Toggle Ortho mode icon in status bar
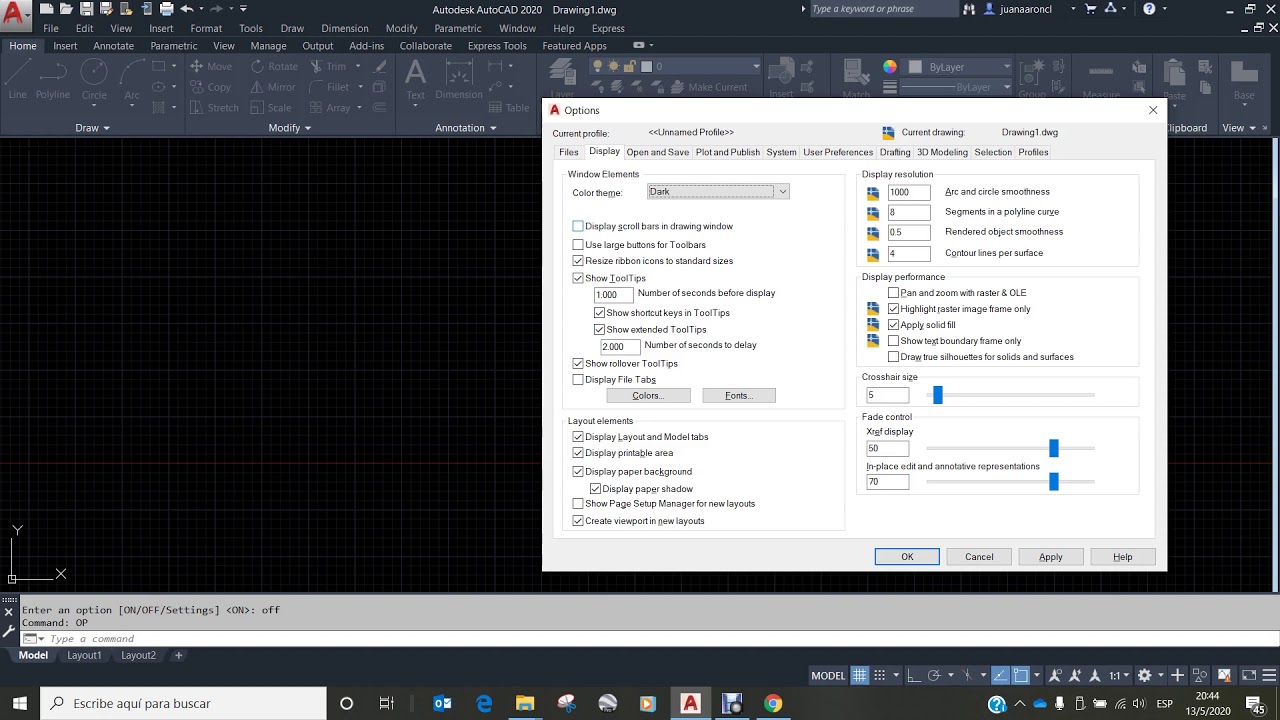The height and width of the screenshot is (720, 1280). [x=913, y=675]
